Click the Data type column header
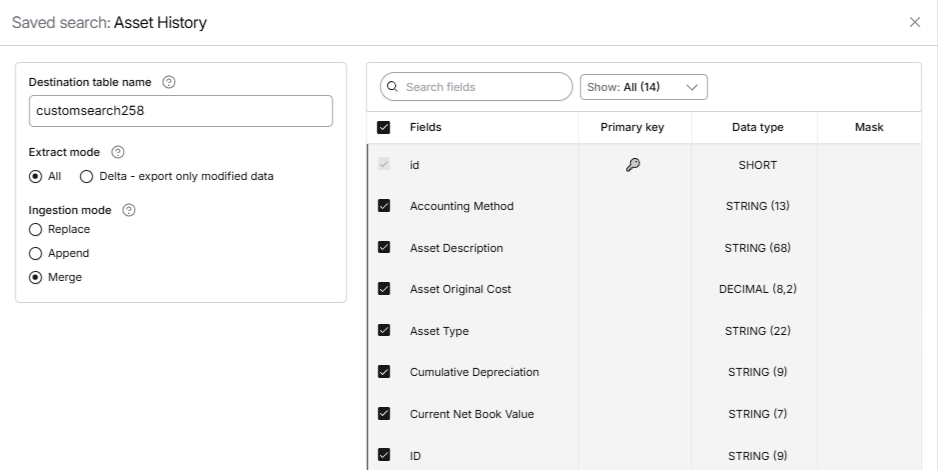938x470 pixels. (757, 127)
